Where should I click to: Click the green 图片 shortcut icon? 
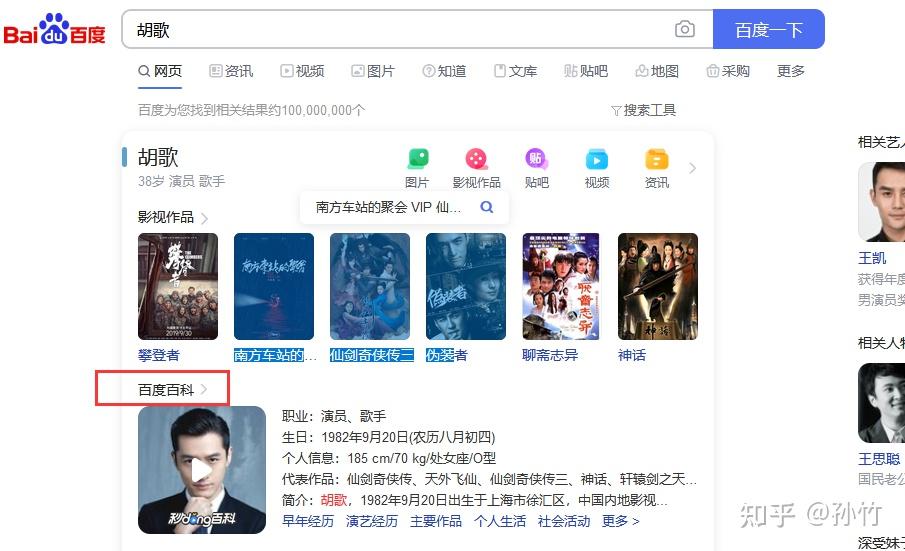click(x=417, y=158)
